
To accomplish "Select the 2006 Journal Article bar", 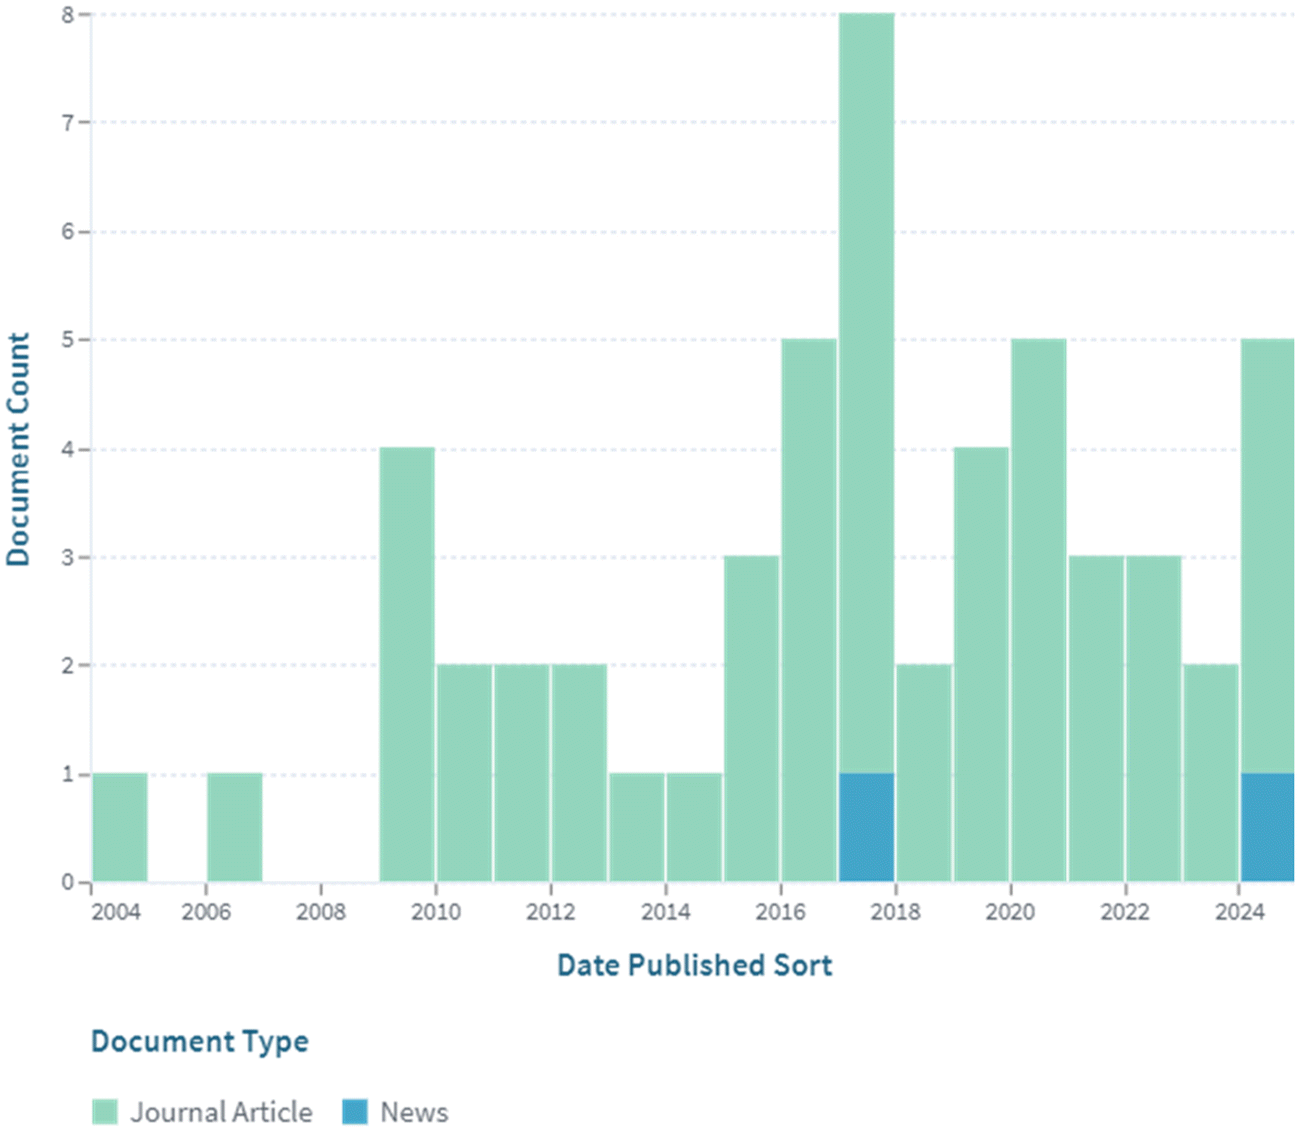I will tap(235, 827).
